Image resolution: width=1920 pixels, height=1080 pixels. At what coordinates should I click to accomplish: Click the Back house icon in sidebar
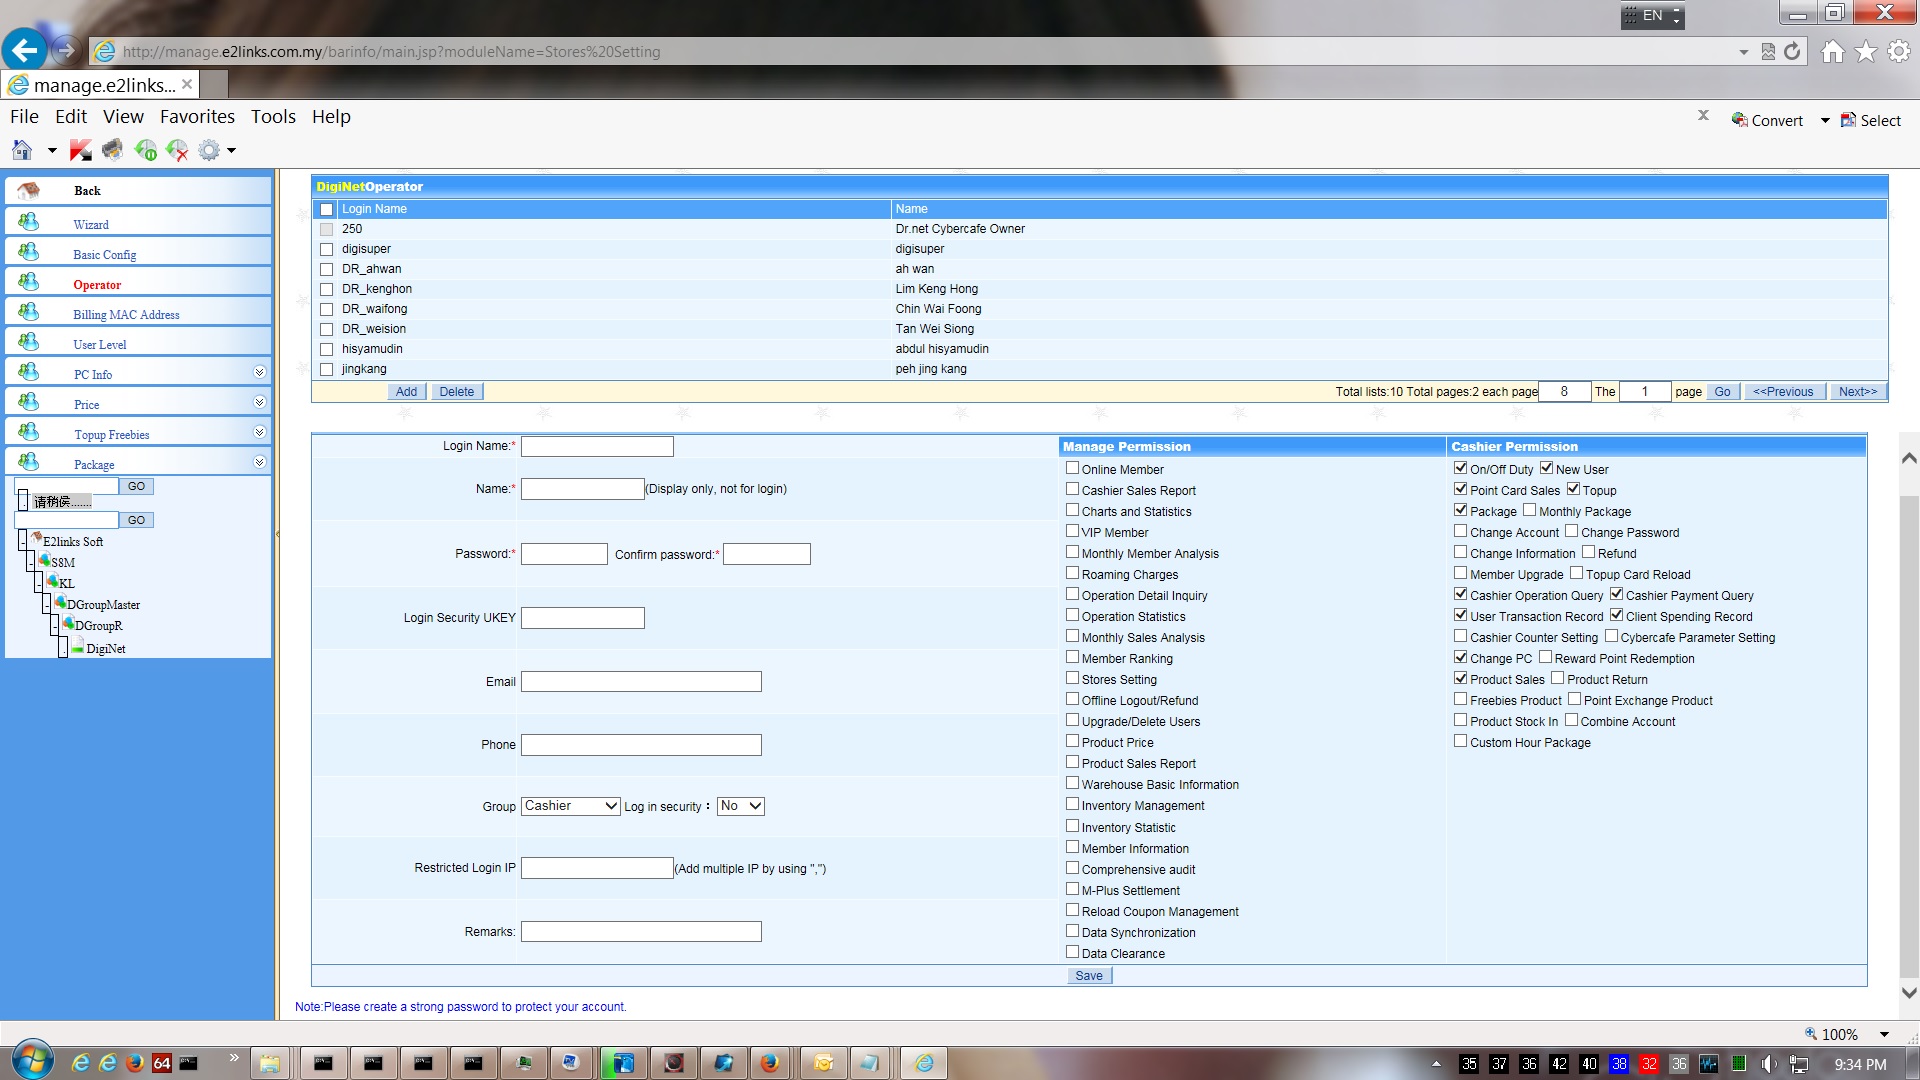[x=29, y=190]
